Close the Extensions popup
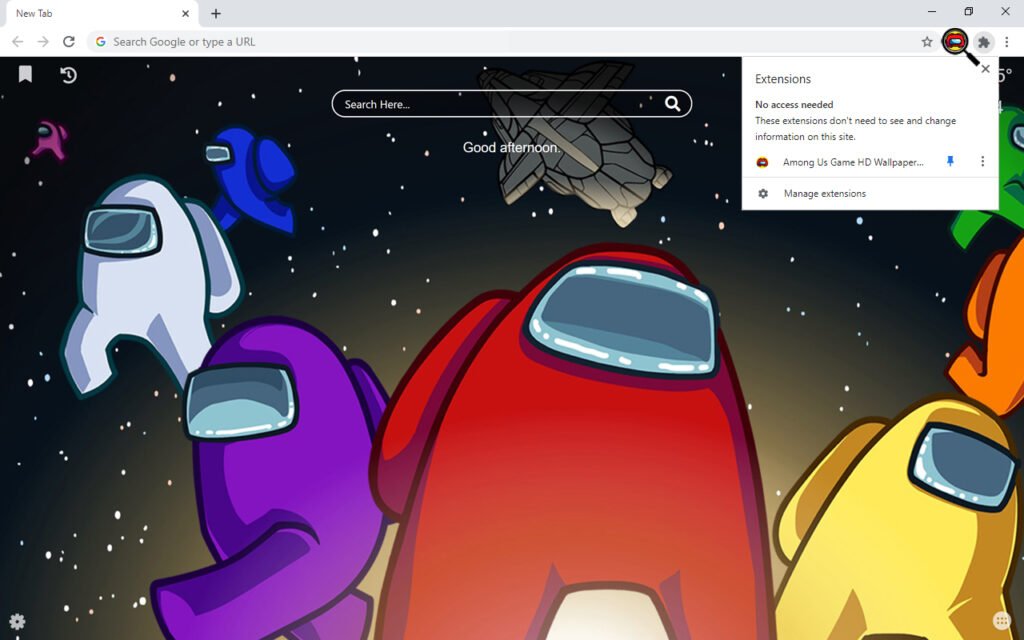Image resolution: width=1024 pixels, height=640 pixels. [x=985, y=70]
